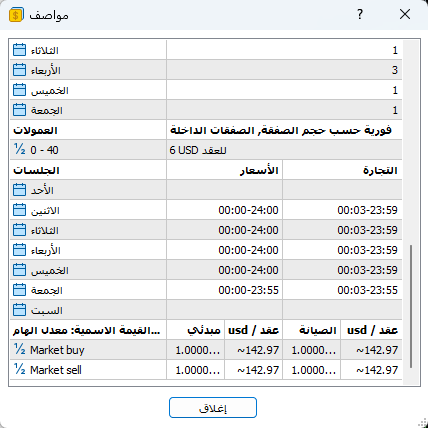
Task: Click ½ icon next to Market sell
Action: [20, 370]
